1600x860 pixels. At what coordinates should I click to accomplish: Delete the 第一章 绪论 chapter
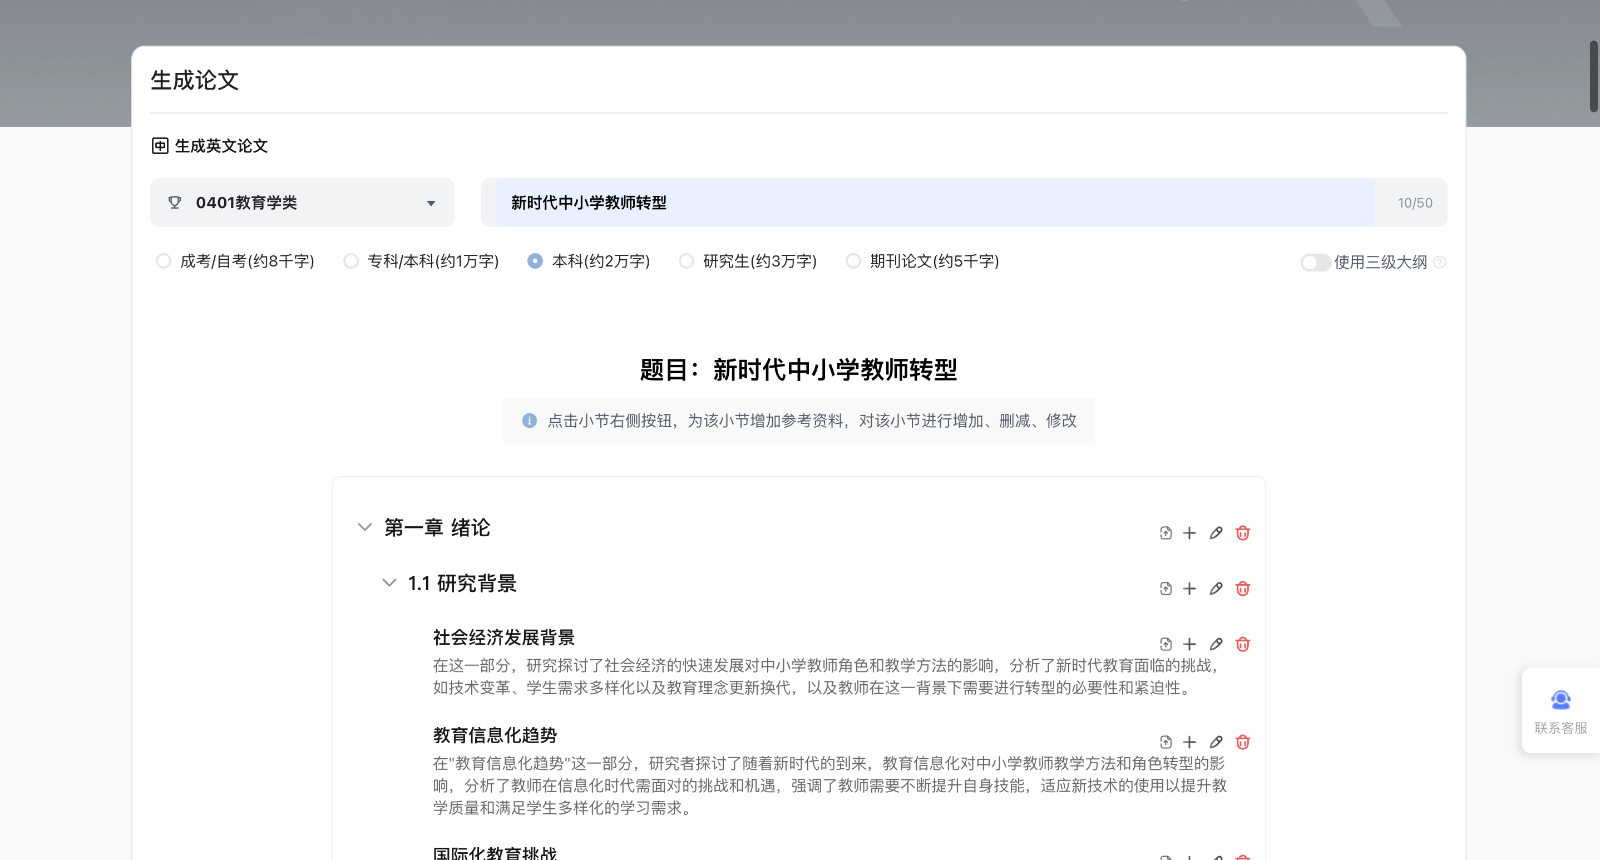1242,533
